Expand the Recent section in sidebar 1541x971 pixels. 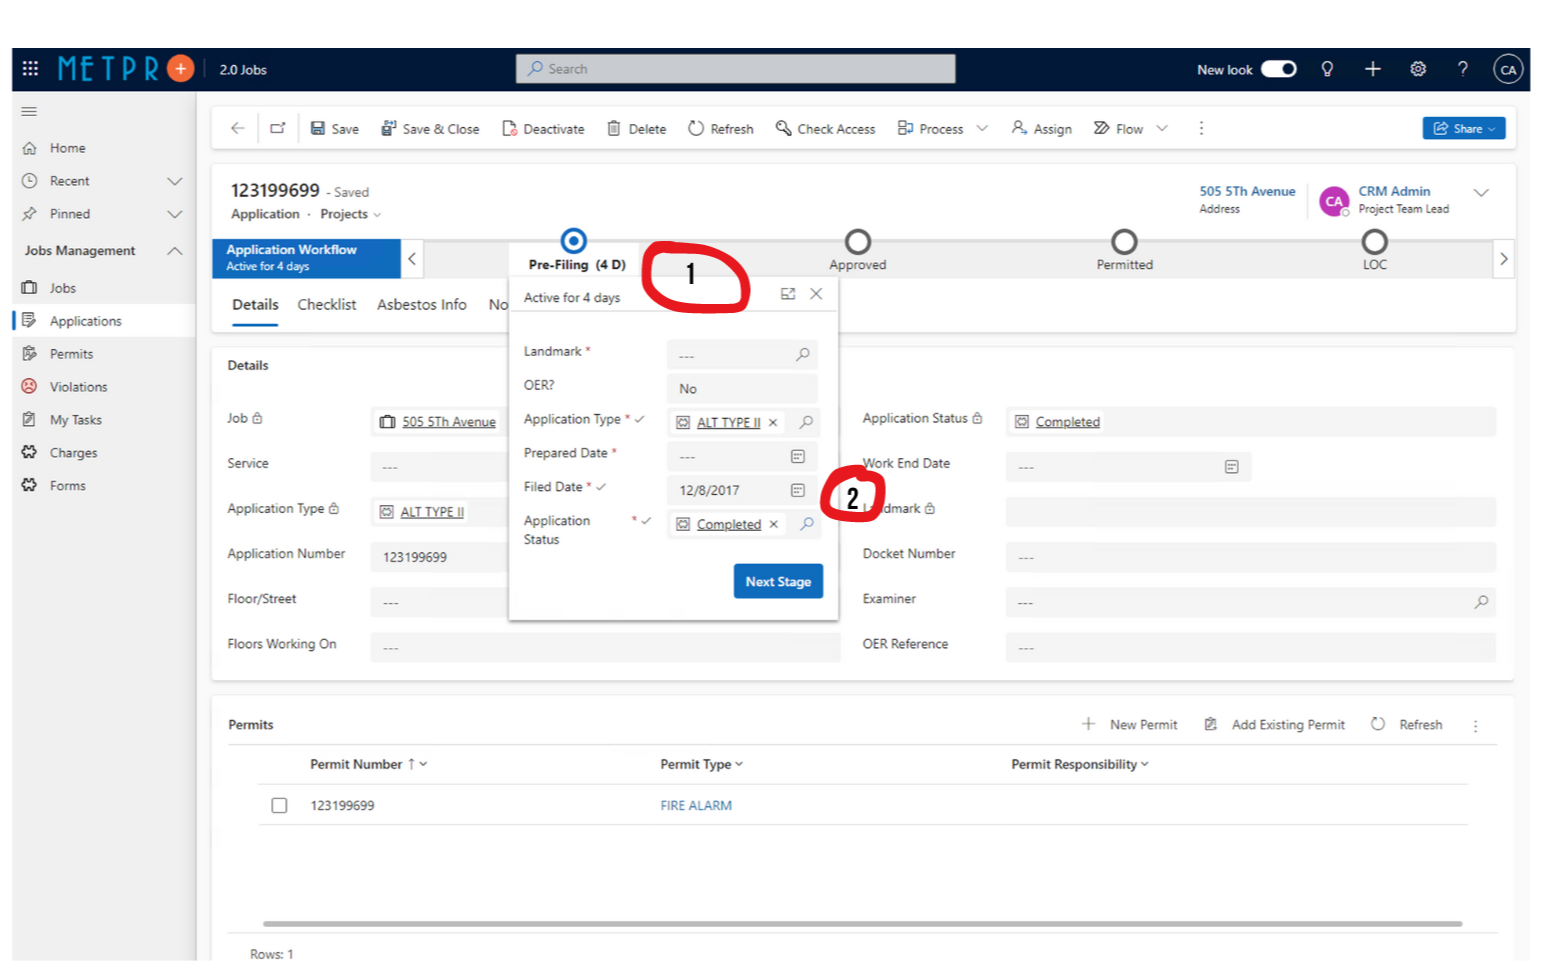pyautogui.click(x=175, y=181)
